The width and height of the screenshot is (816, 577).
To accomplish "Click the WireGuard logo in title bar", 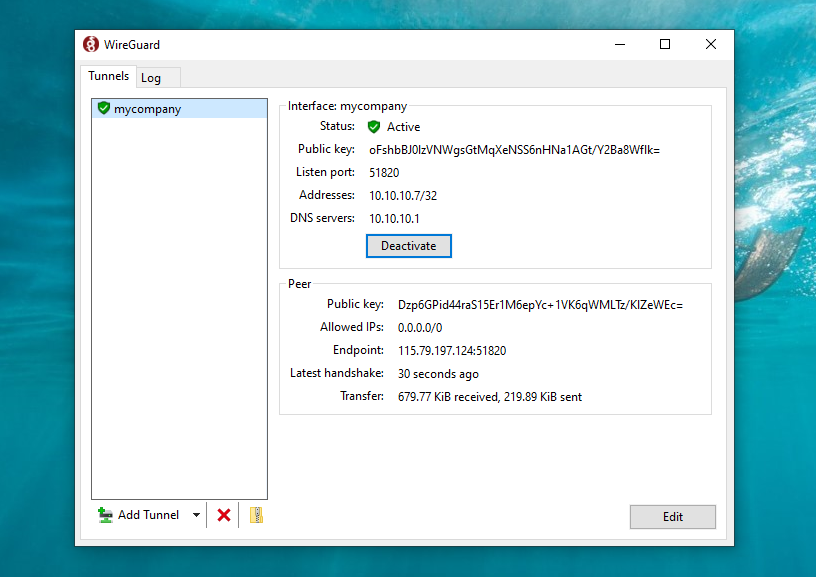I will [x=91, y=44].
